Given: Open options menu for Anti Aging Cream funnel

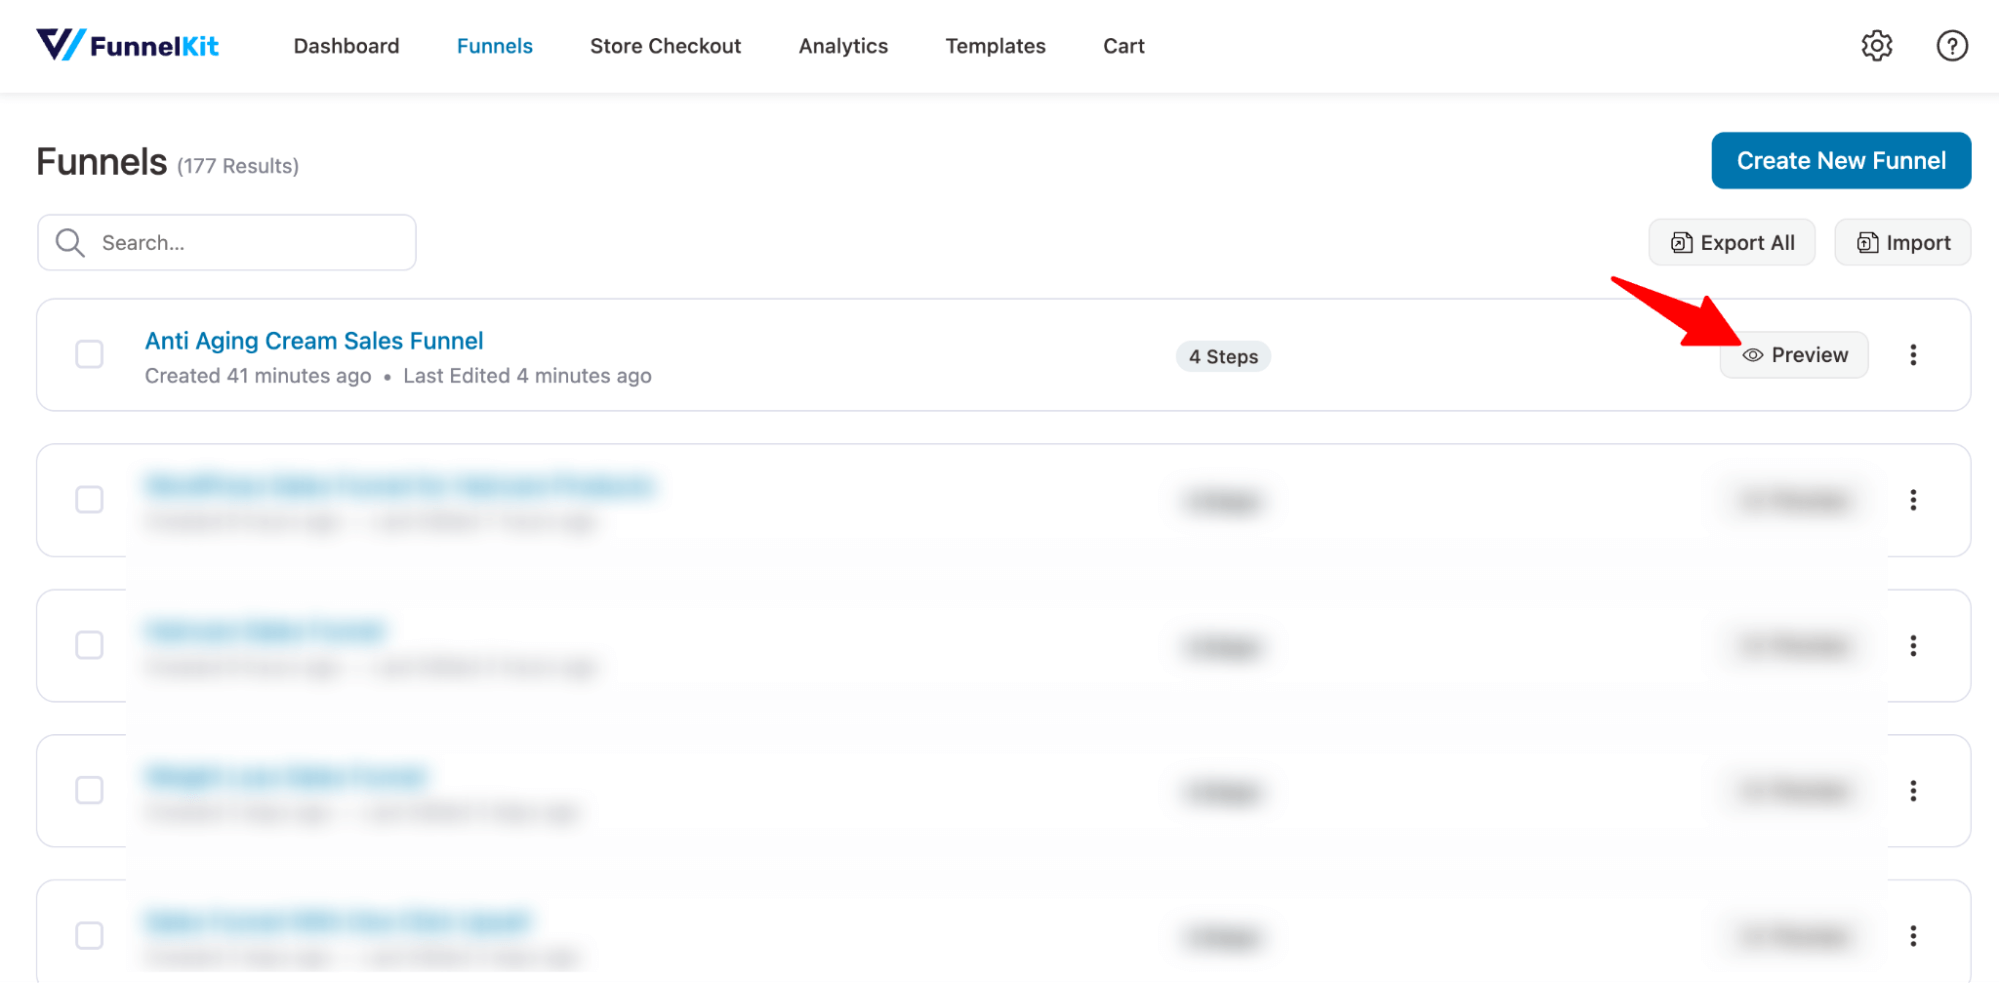Looking at the screenshot, I should pos(1912,355).
